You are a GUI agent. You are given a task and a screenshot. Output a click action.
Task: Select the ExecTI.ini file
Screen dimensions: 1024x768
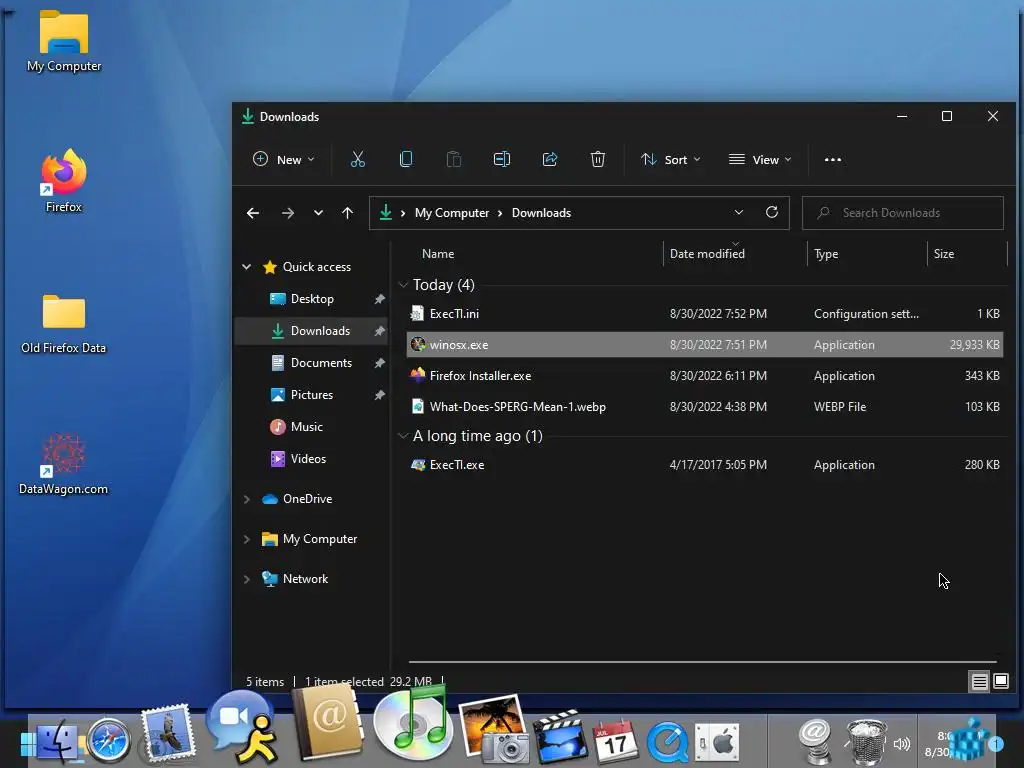pos(705,314)
